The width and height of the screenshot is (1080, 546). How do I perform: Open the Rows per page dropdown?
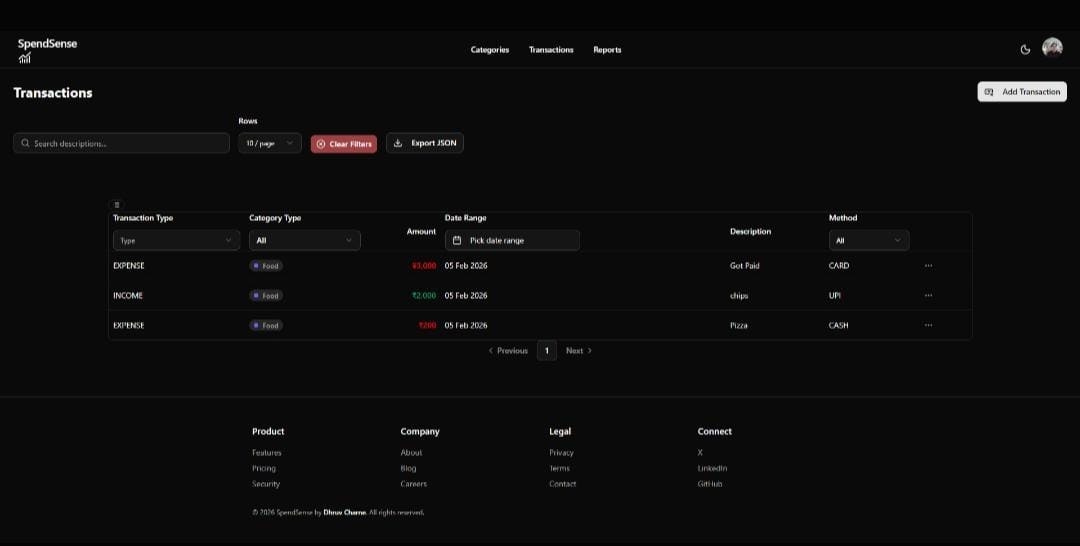270,143
